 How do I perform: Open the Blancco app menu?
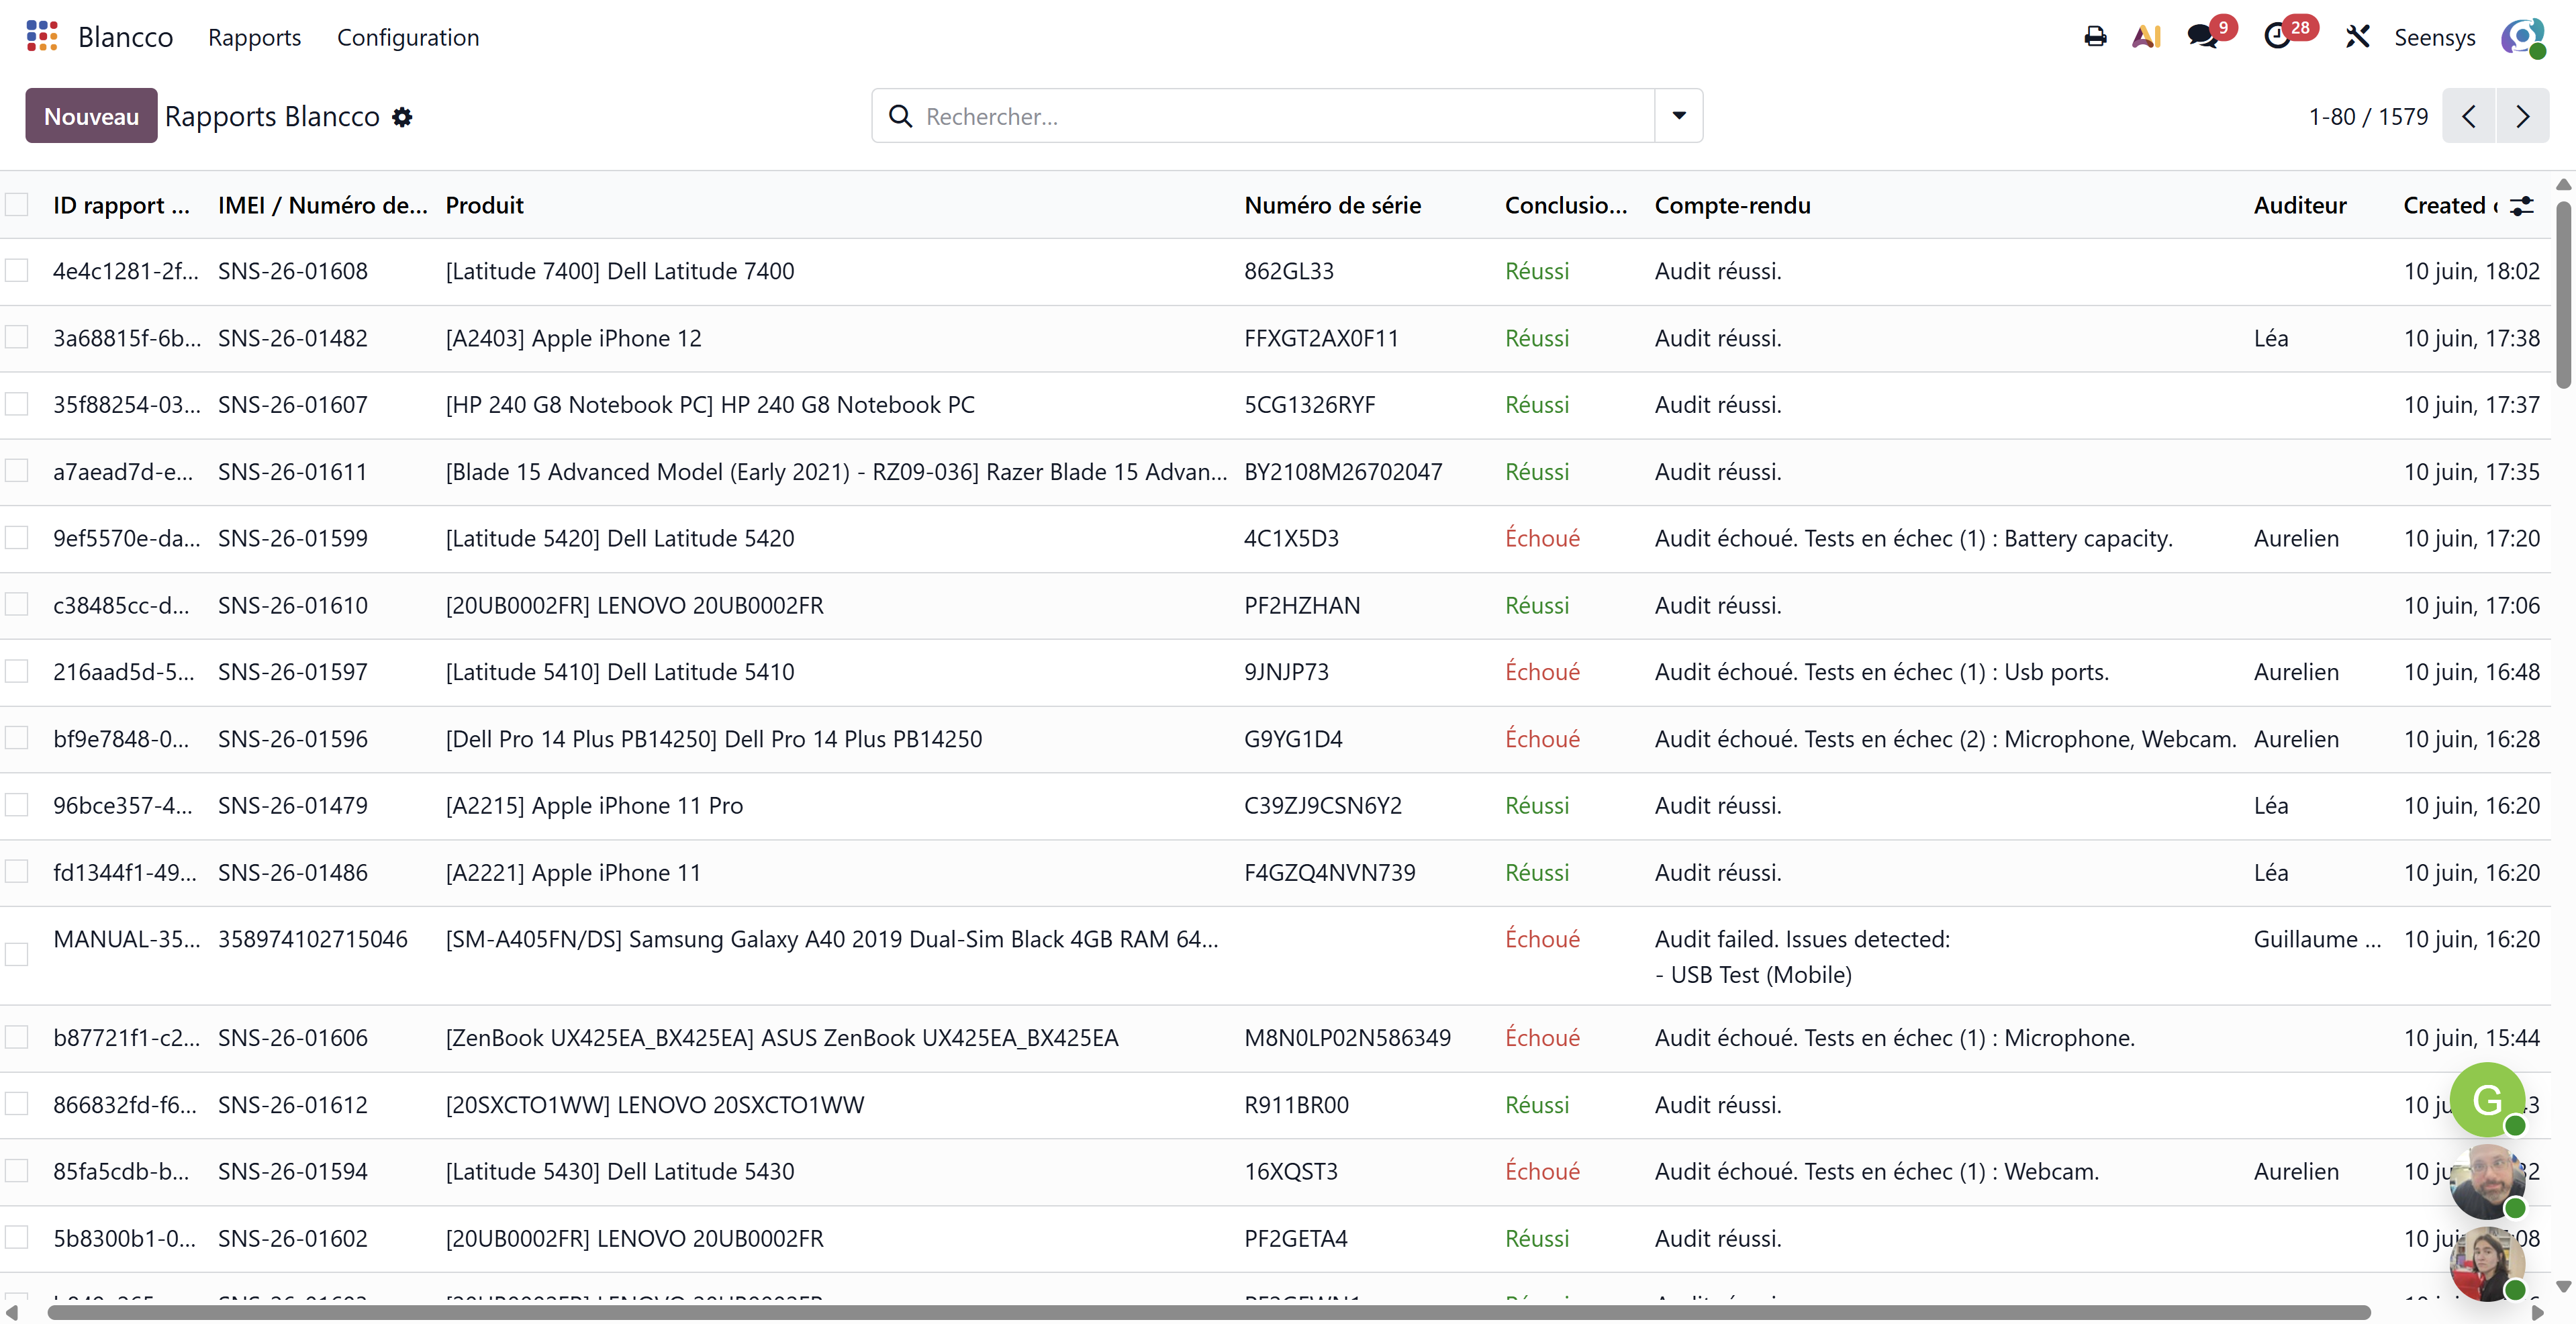[x=126, y=37]
